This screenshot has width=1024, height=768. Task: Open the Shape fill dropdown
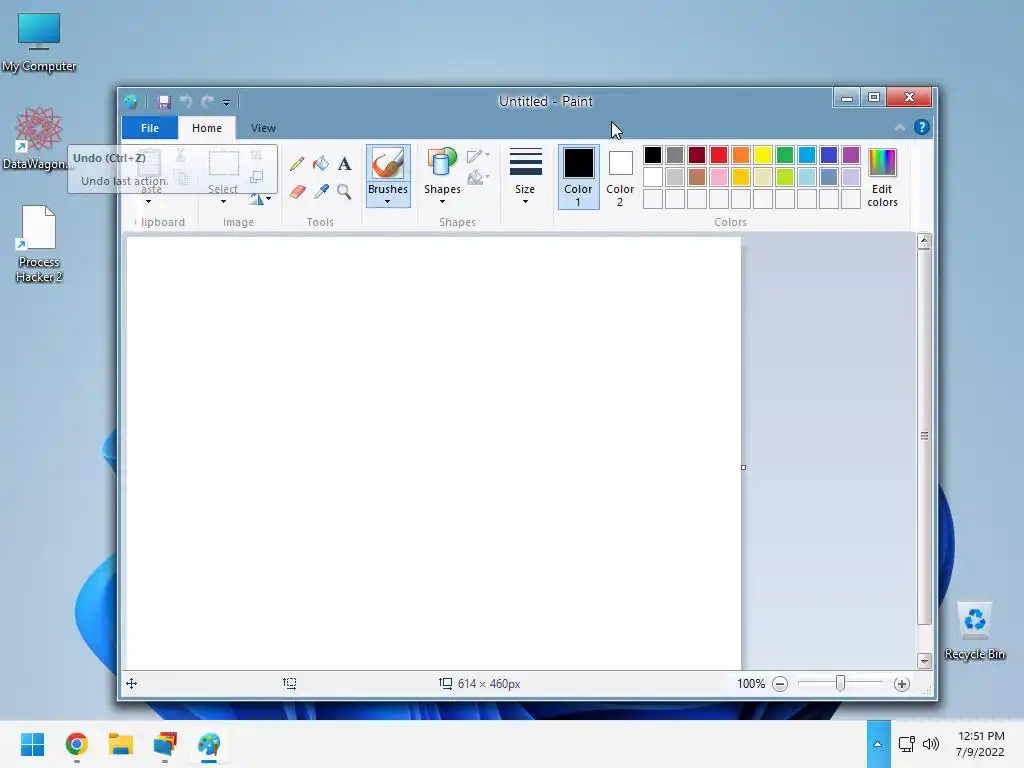click(x=478, y=177)
